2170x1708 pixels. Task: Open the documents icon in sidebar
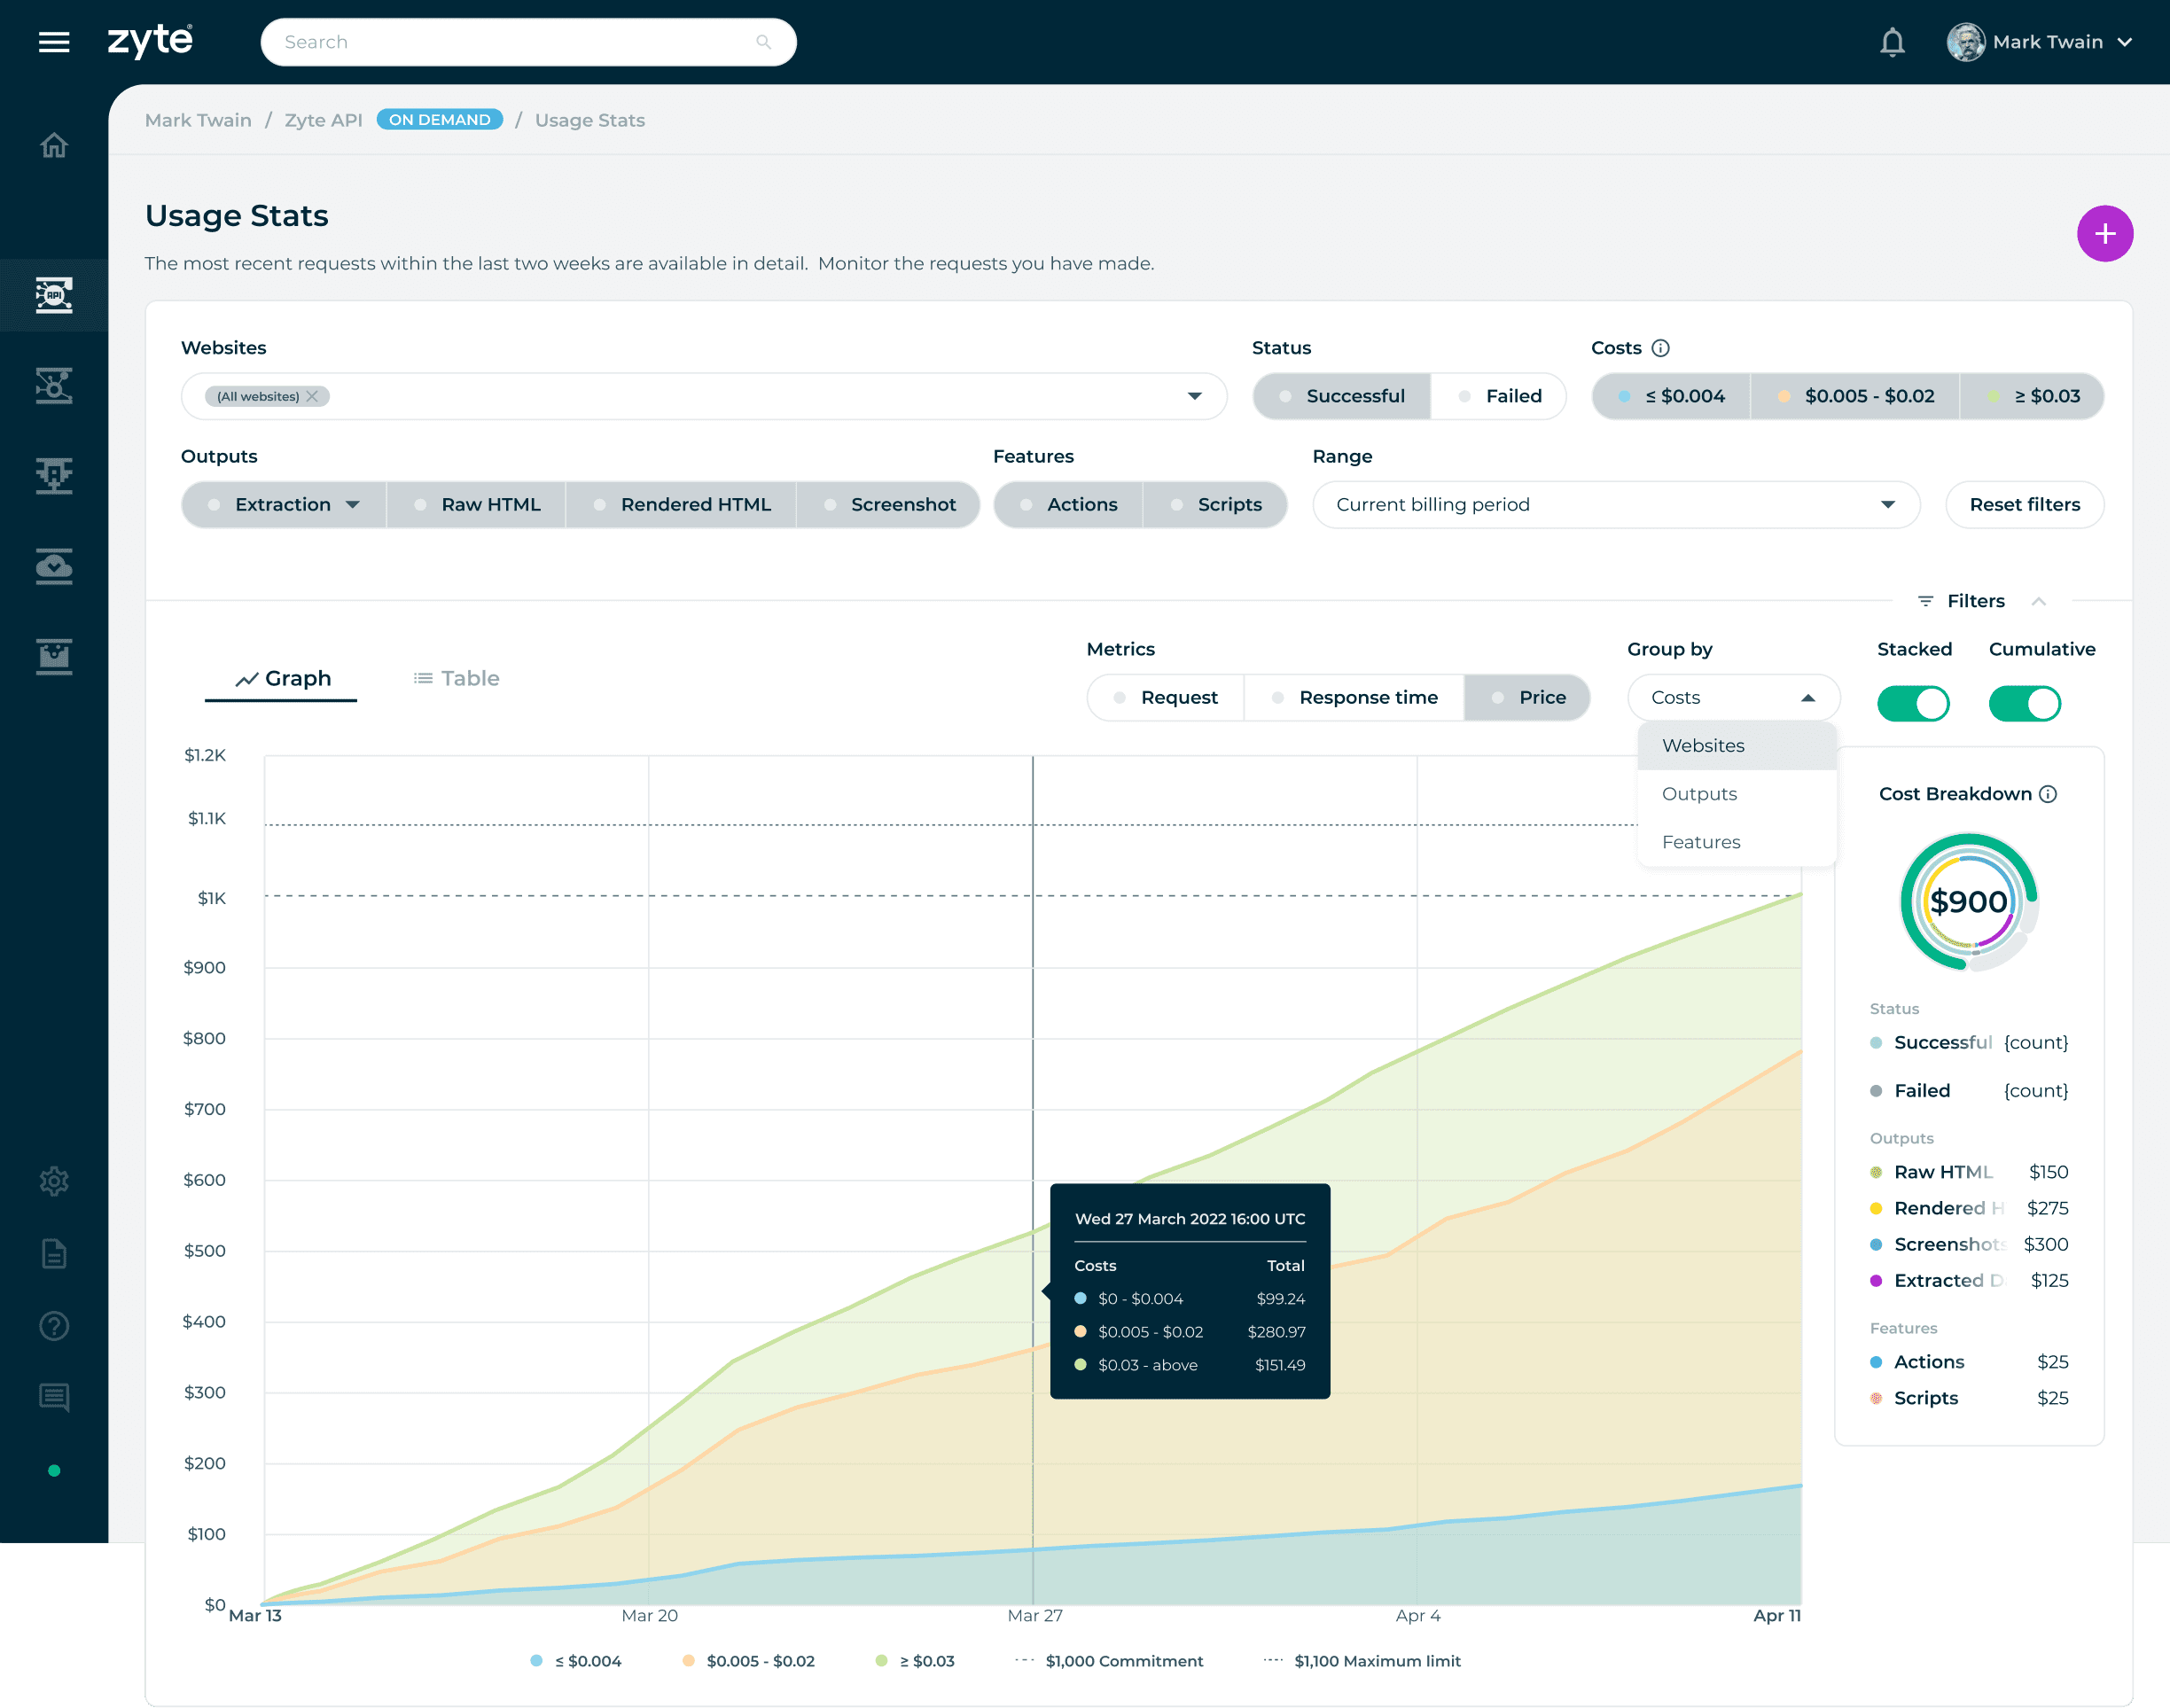[x=54, y=1253]
